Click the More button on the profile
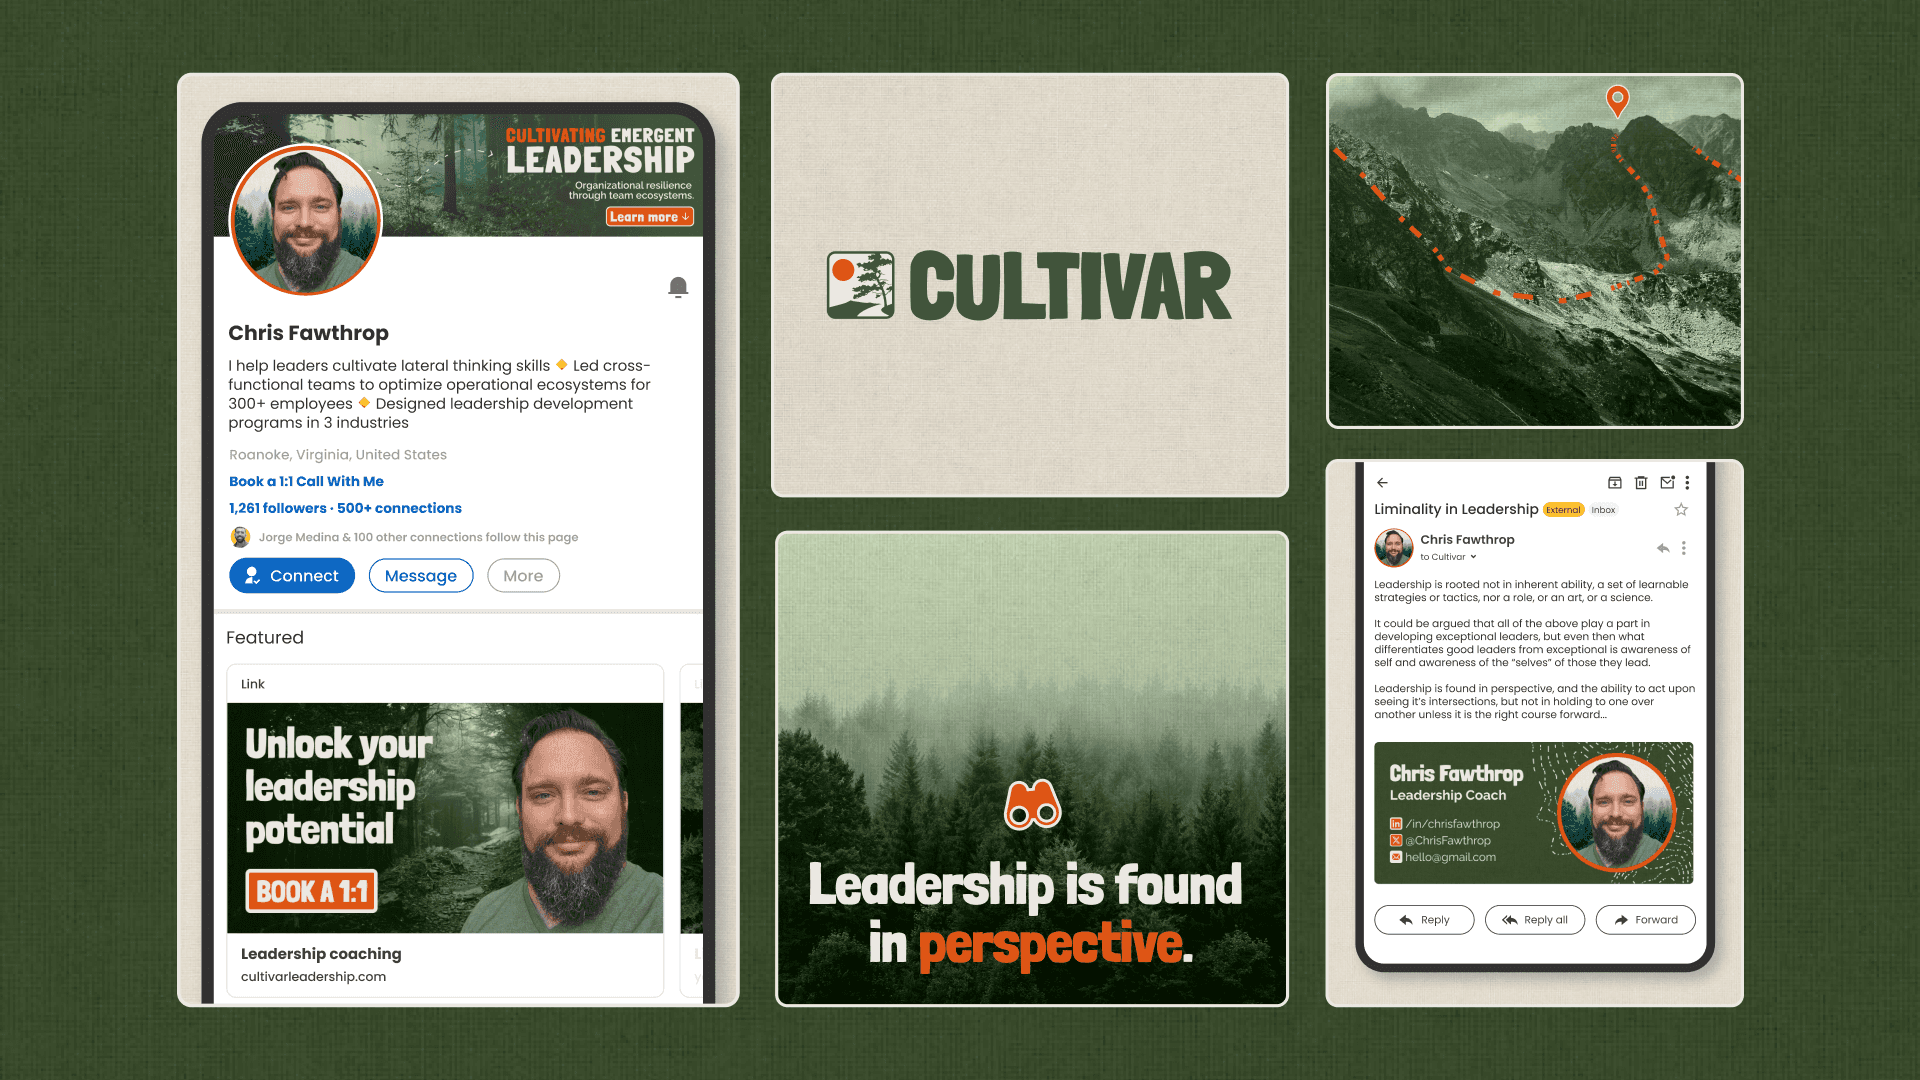This screenshot has height=1080, width=1920. pos(524,575)
